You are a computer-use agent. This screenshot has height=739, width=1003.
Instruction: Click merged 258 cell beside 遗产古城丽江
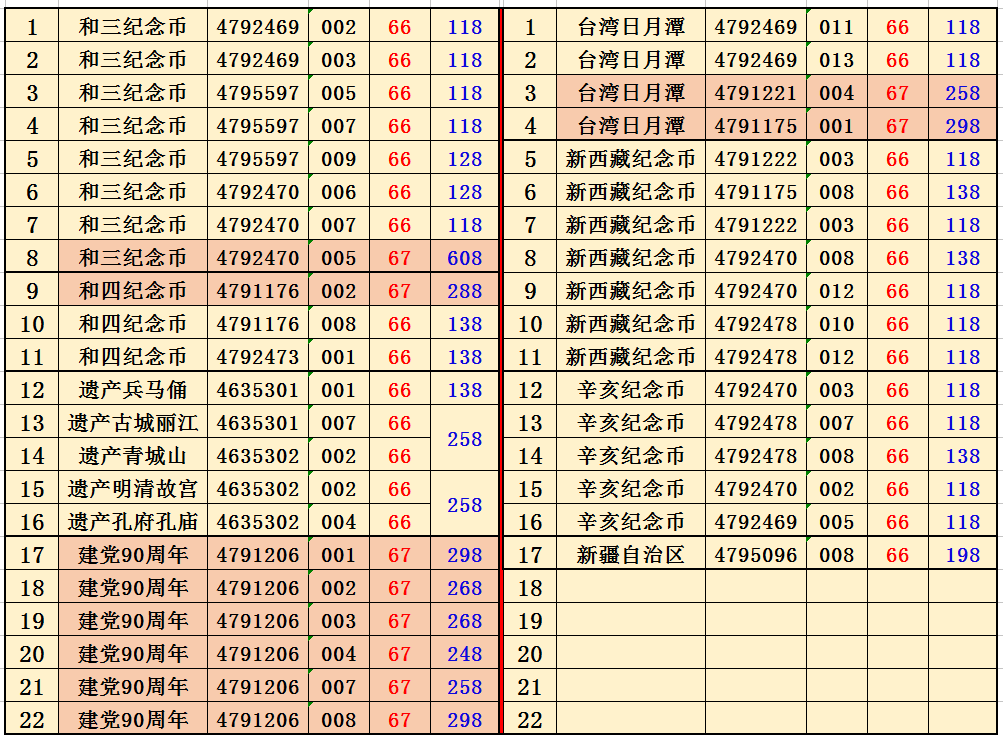[x=464, y=439]
